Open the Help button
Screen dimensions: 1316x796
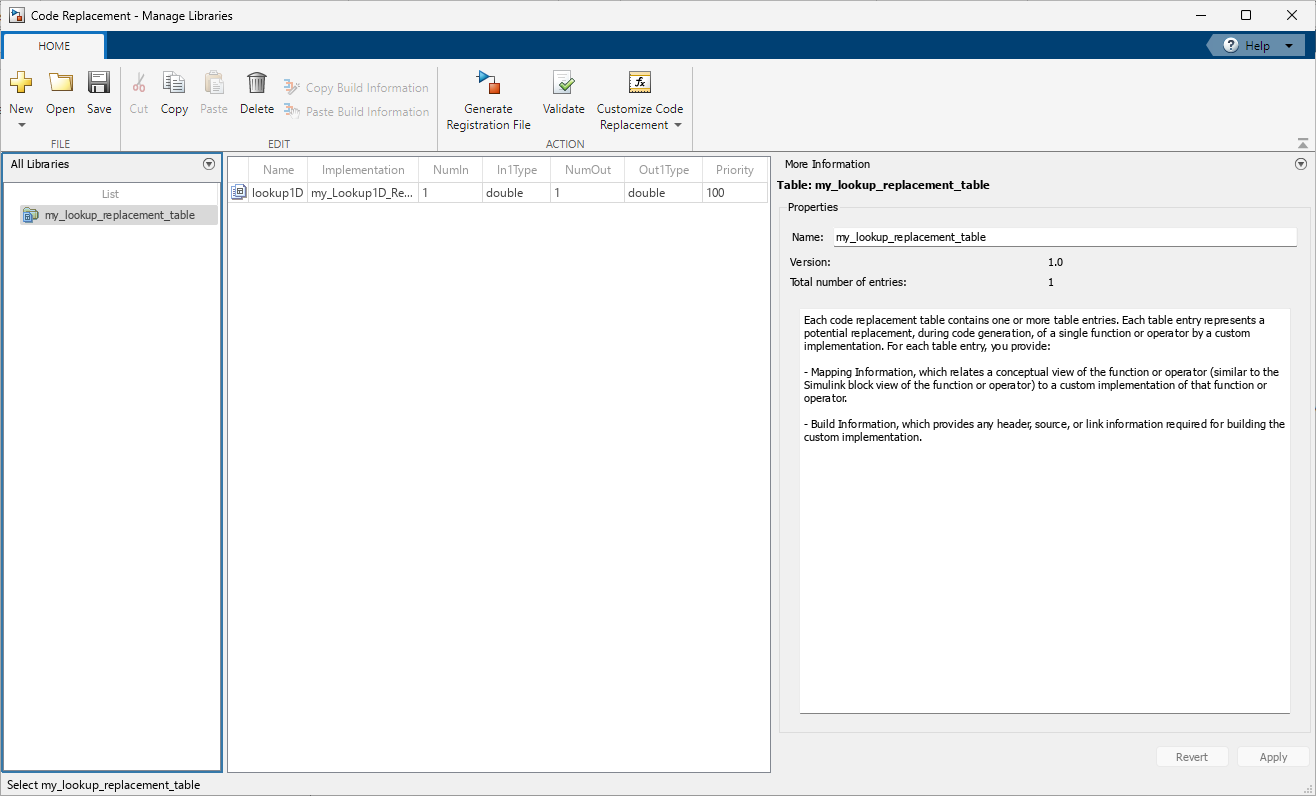(1247, 46)
